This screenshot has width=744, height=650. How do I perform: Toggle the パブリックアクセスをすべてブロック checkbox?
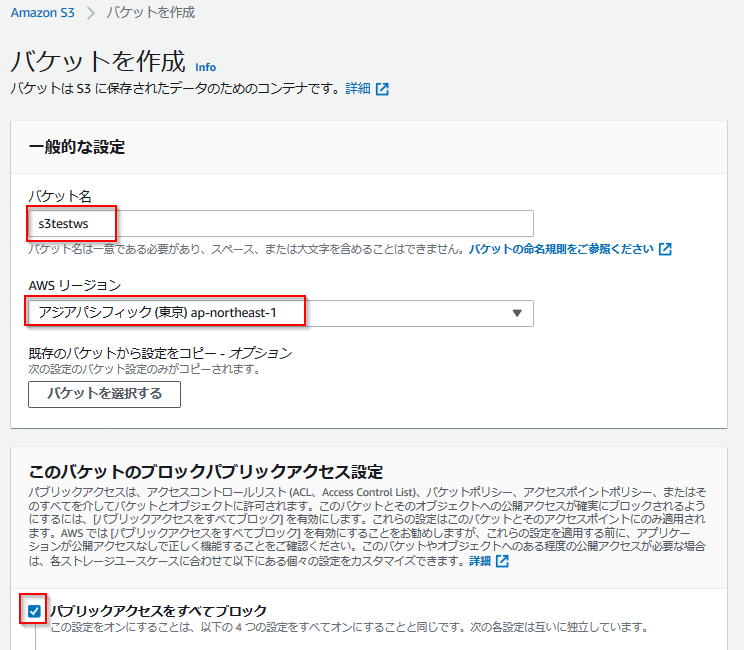point(34,611)
